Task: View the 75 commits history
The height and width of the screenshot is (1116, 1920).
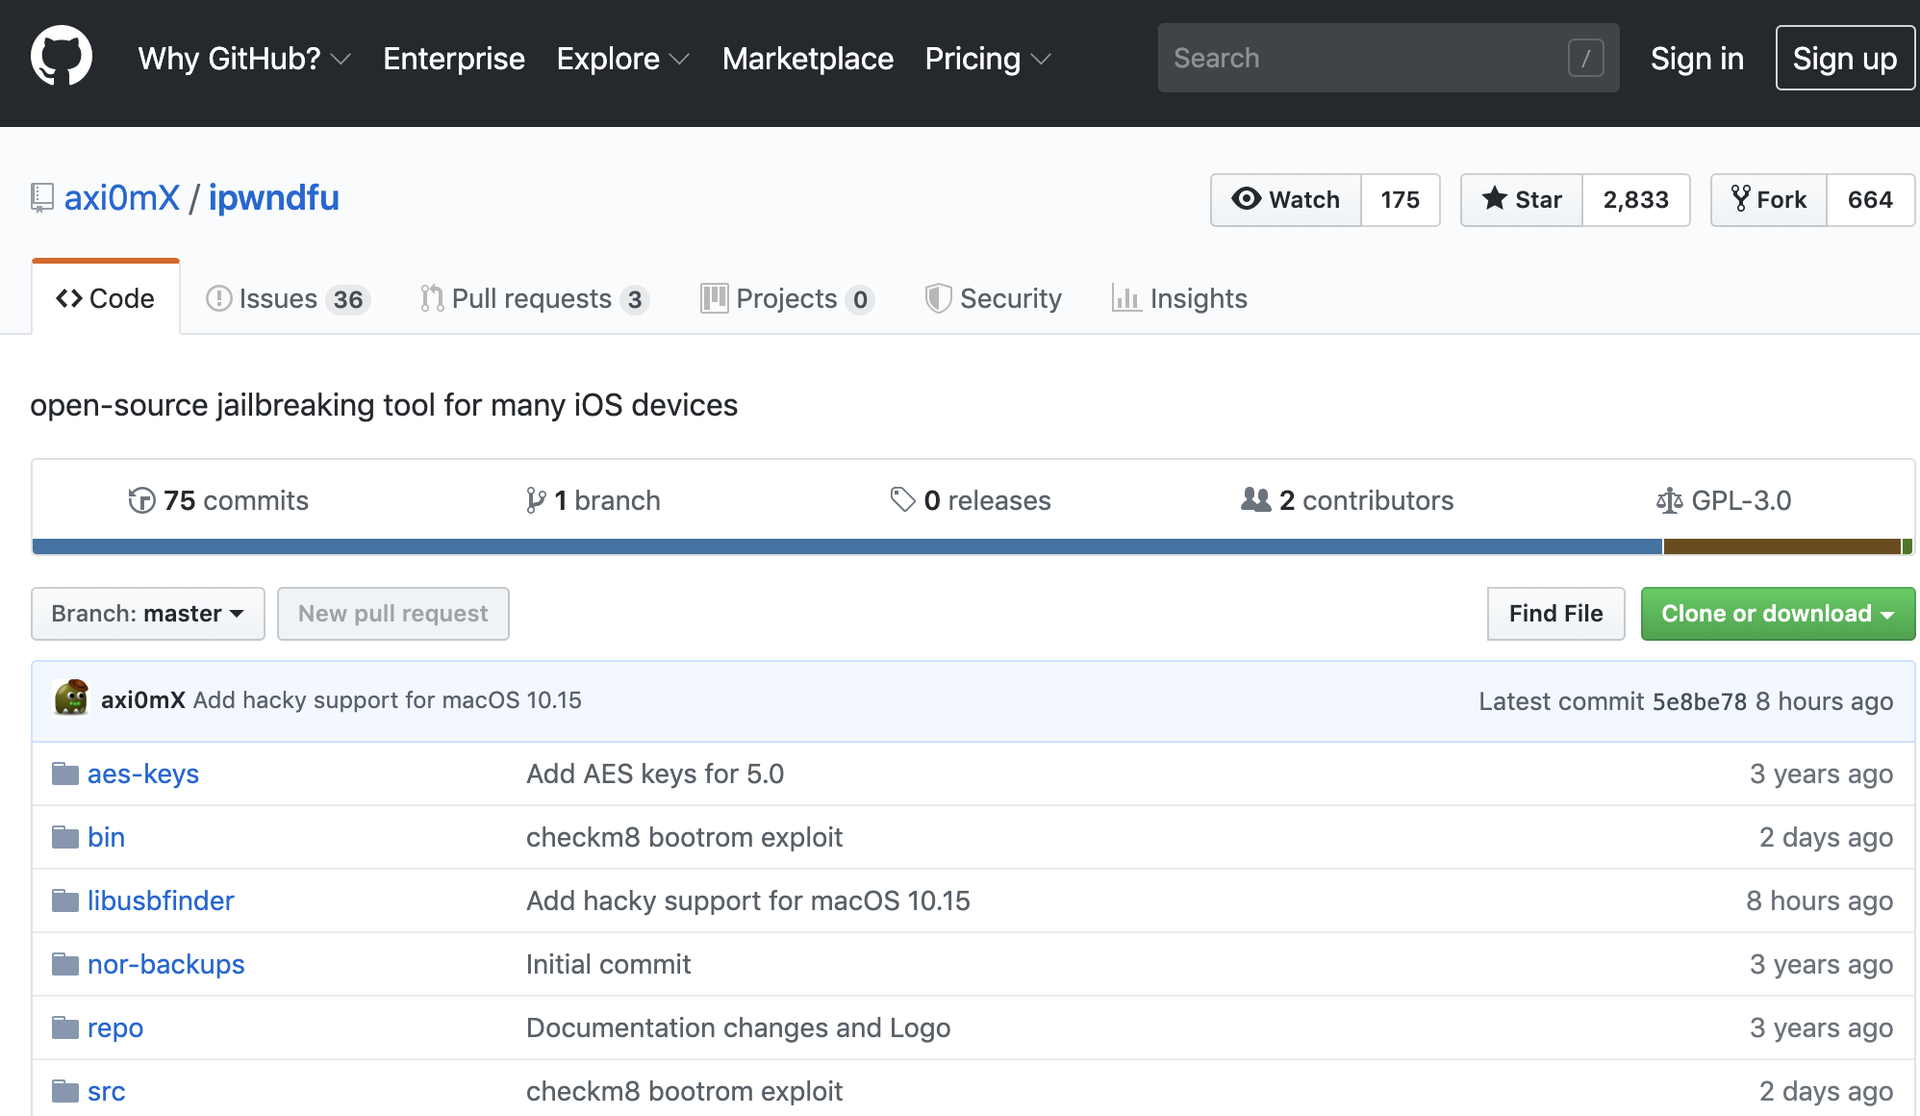Action: tap(218, 500)
